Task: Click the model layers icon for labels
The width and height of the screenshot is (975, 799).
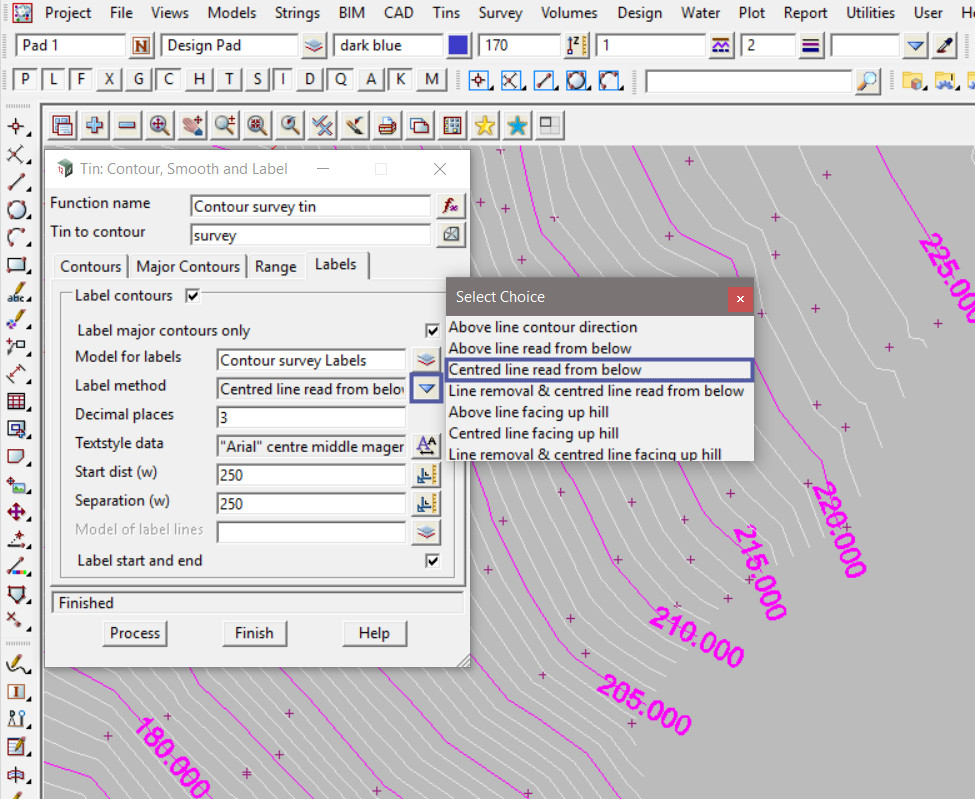Action: tap(427, 360)
